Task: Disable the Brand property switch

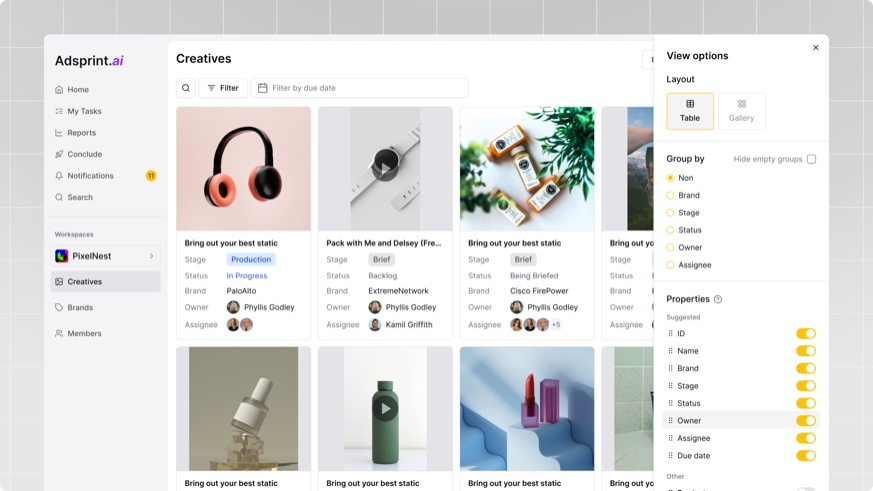Action: click(x=806, y=369)
